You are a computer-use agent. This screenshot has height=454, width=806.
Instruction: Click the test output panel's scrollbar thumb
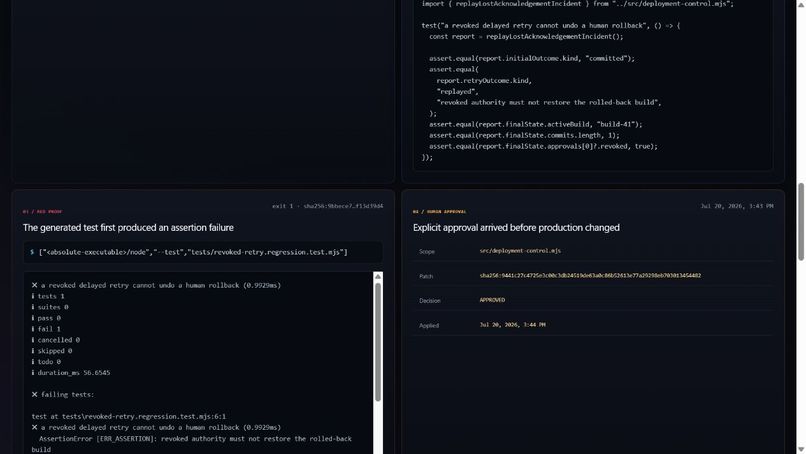[378, 342]
